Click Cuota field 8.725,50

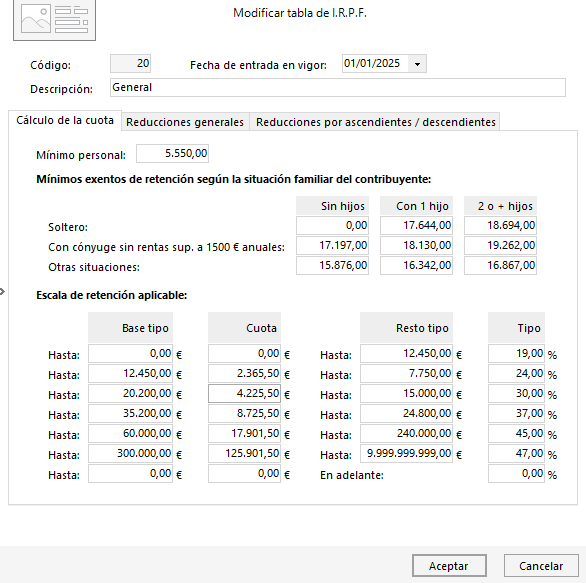tap(244, 414)
